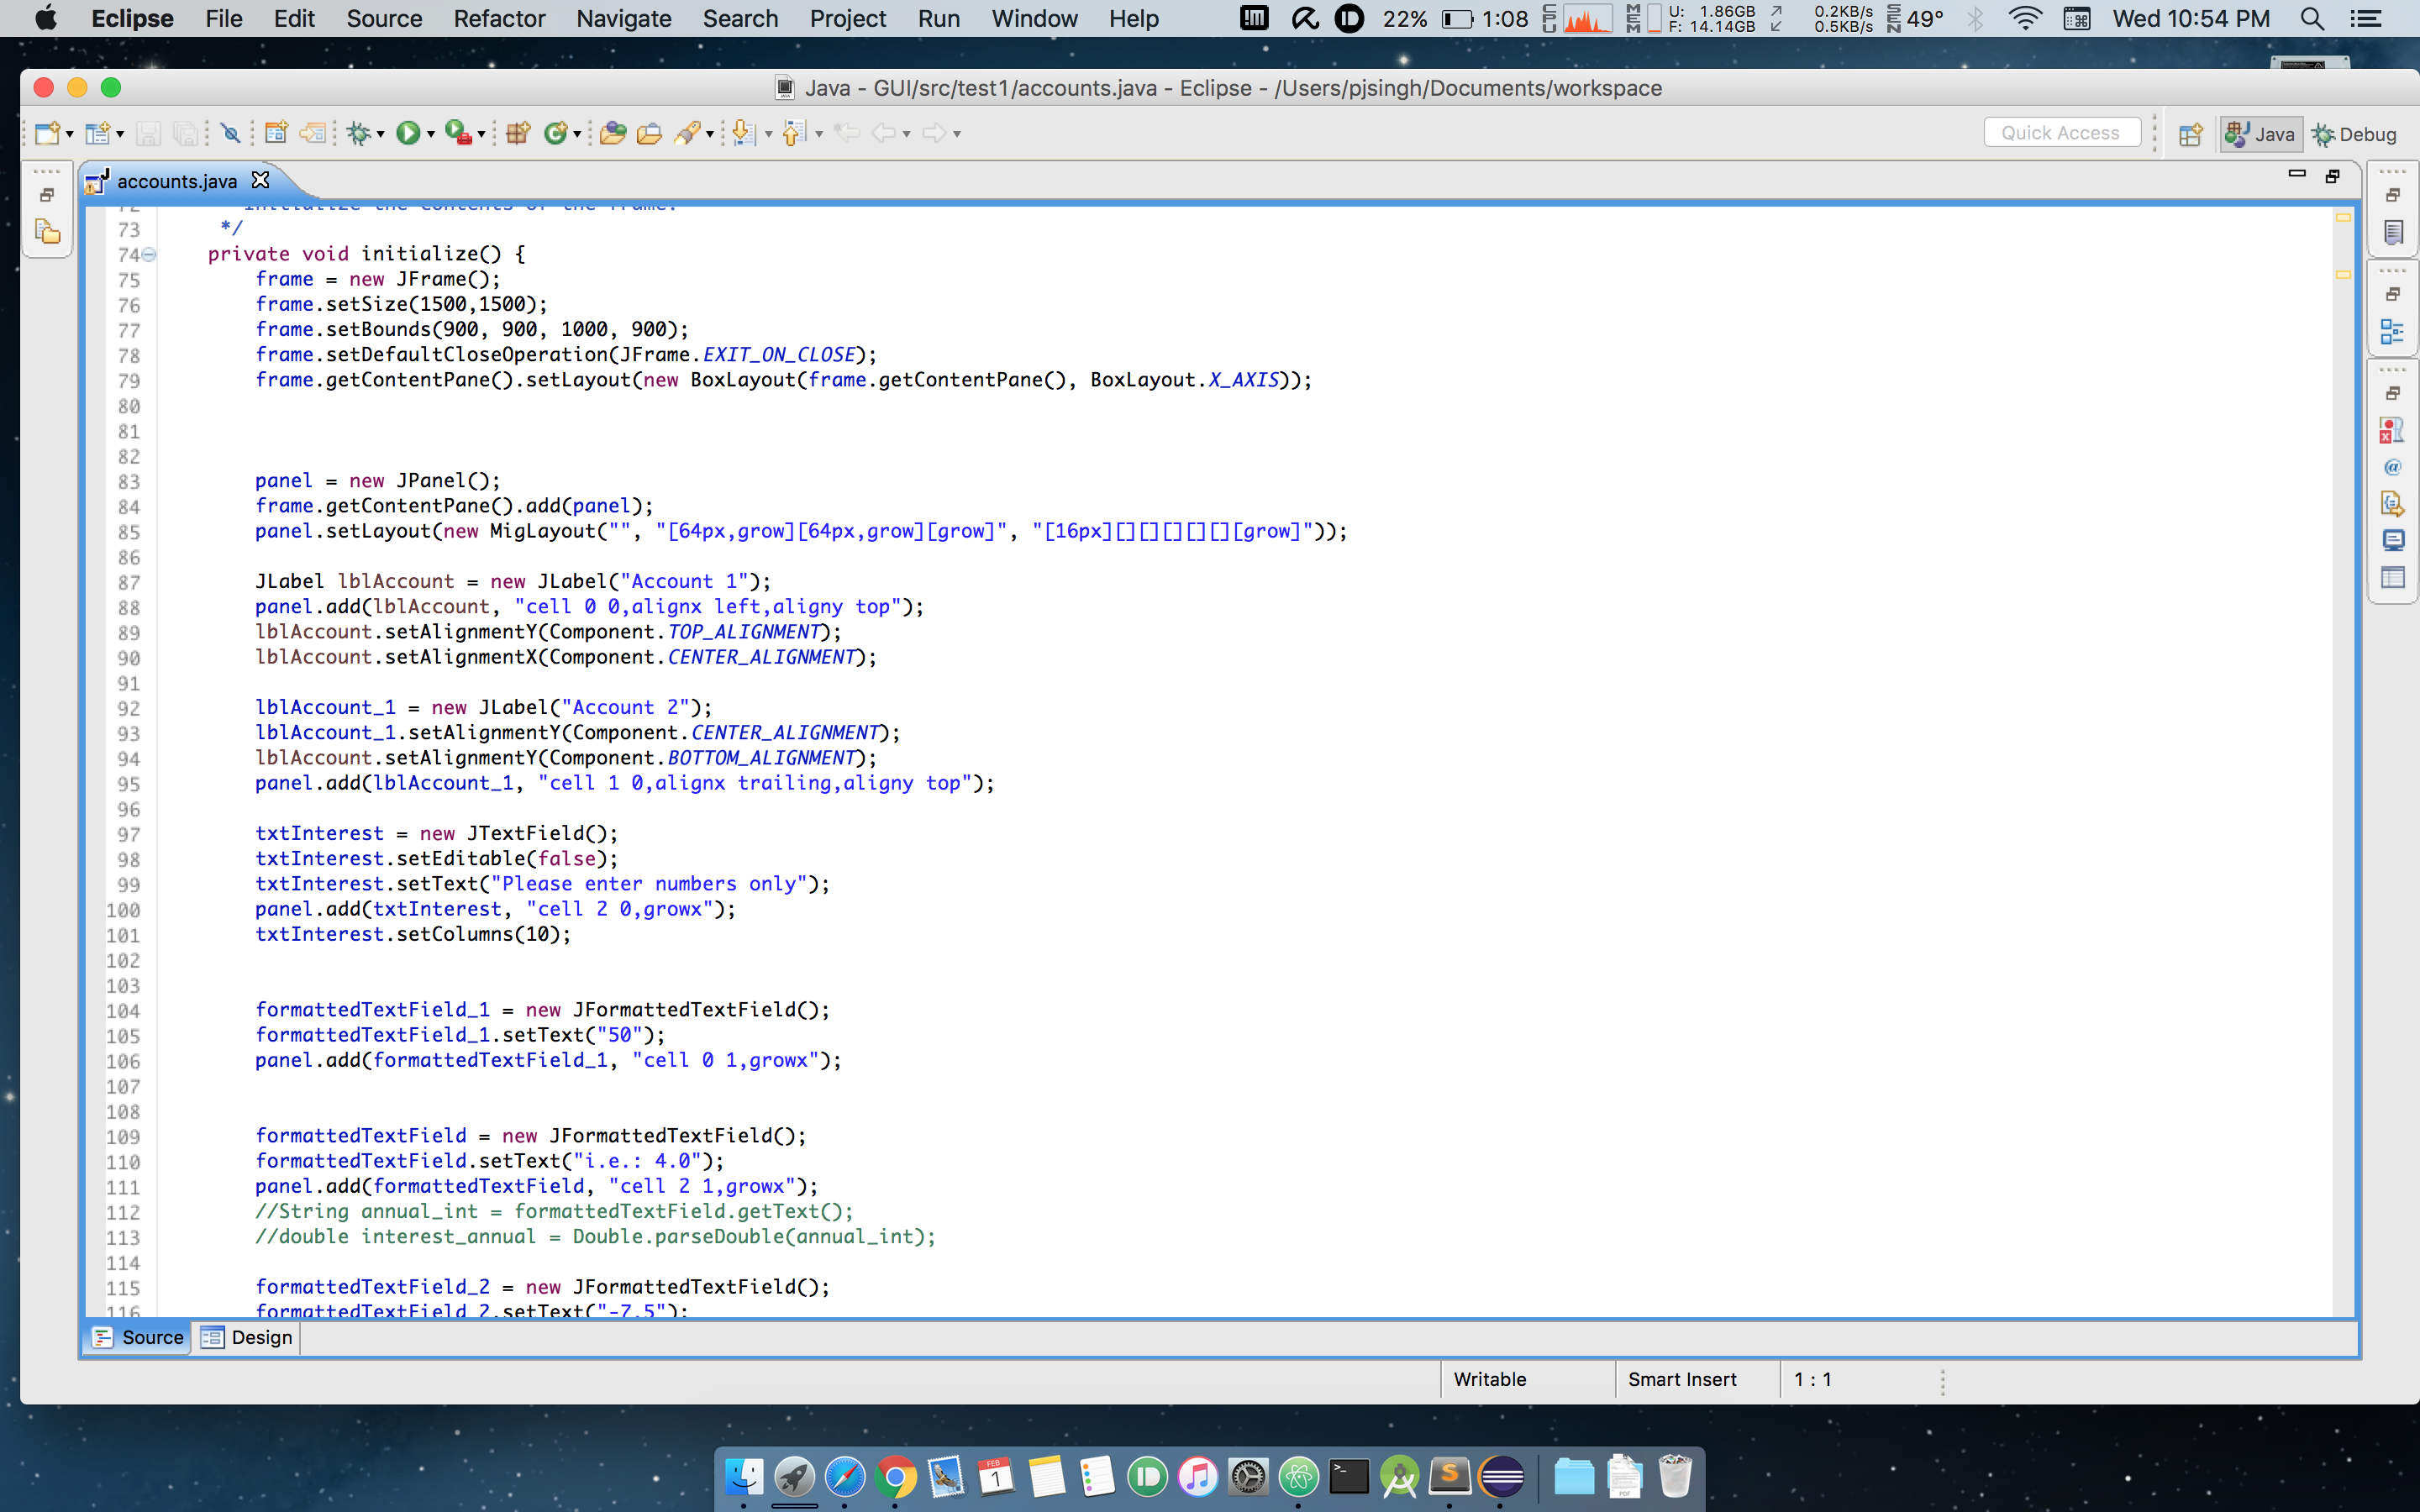Click the Open Type icon
Viewport: 2420px width, 1512px height.
pyautogui.click(x=613, y=133)
